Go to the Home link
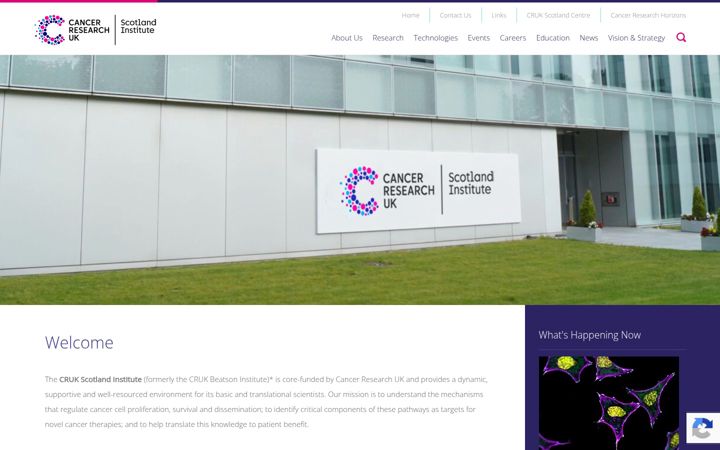 [x=410, y=15]
